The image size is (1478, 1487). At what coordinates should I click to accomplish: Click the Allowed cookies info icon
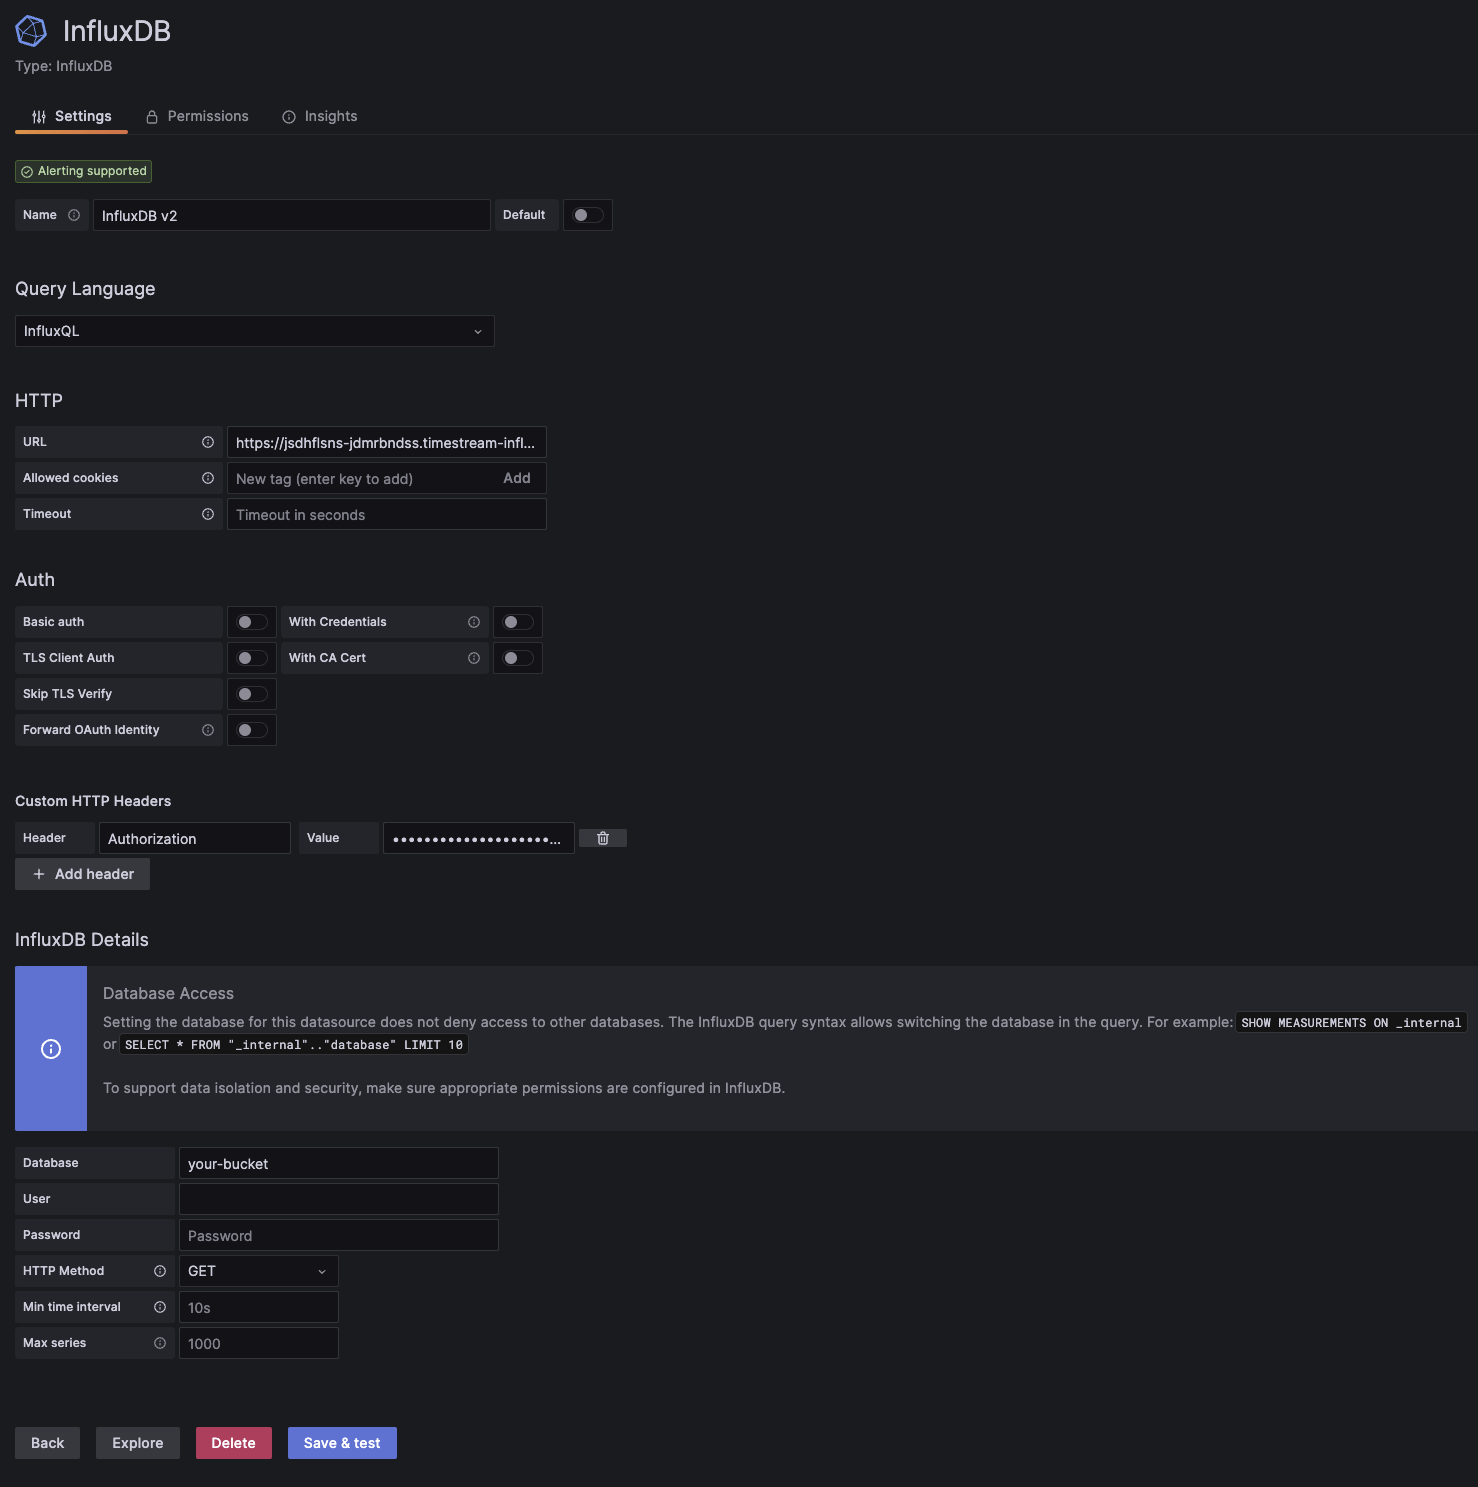point(208,478)
